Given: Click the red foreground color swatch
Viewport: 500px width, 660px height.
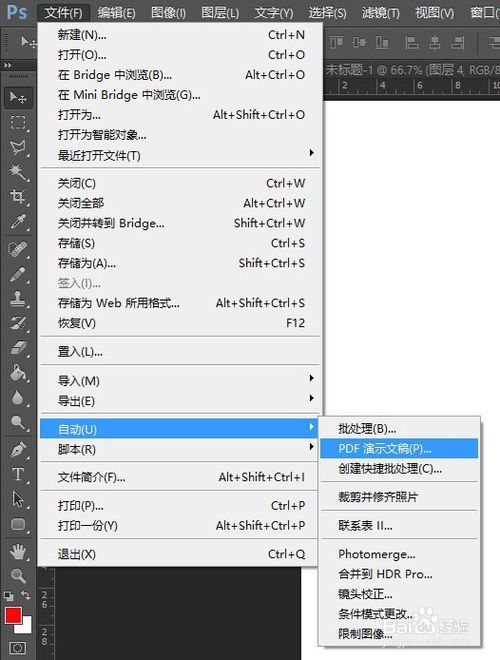Looking at the screenshot, I should point(13,615).
